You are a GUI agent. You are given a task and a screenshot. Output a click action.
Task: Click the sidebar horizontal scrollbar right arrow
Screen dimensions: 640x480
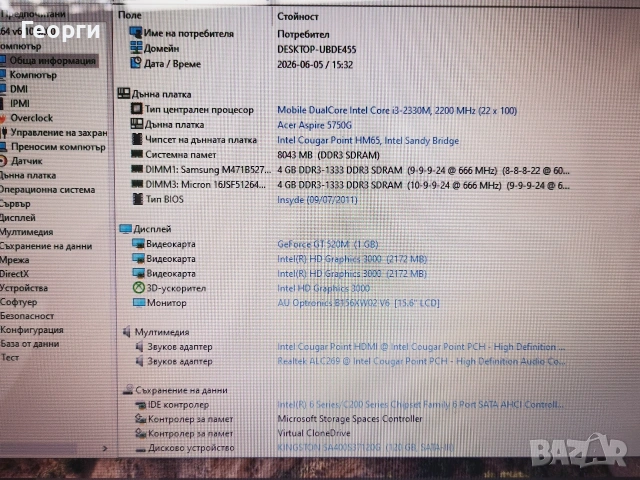pyautogui.click(x=105, y=449)
